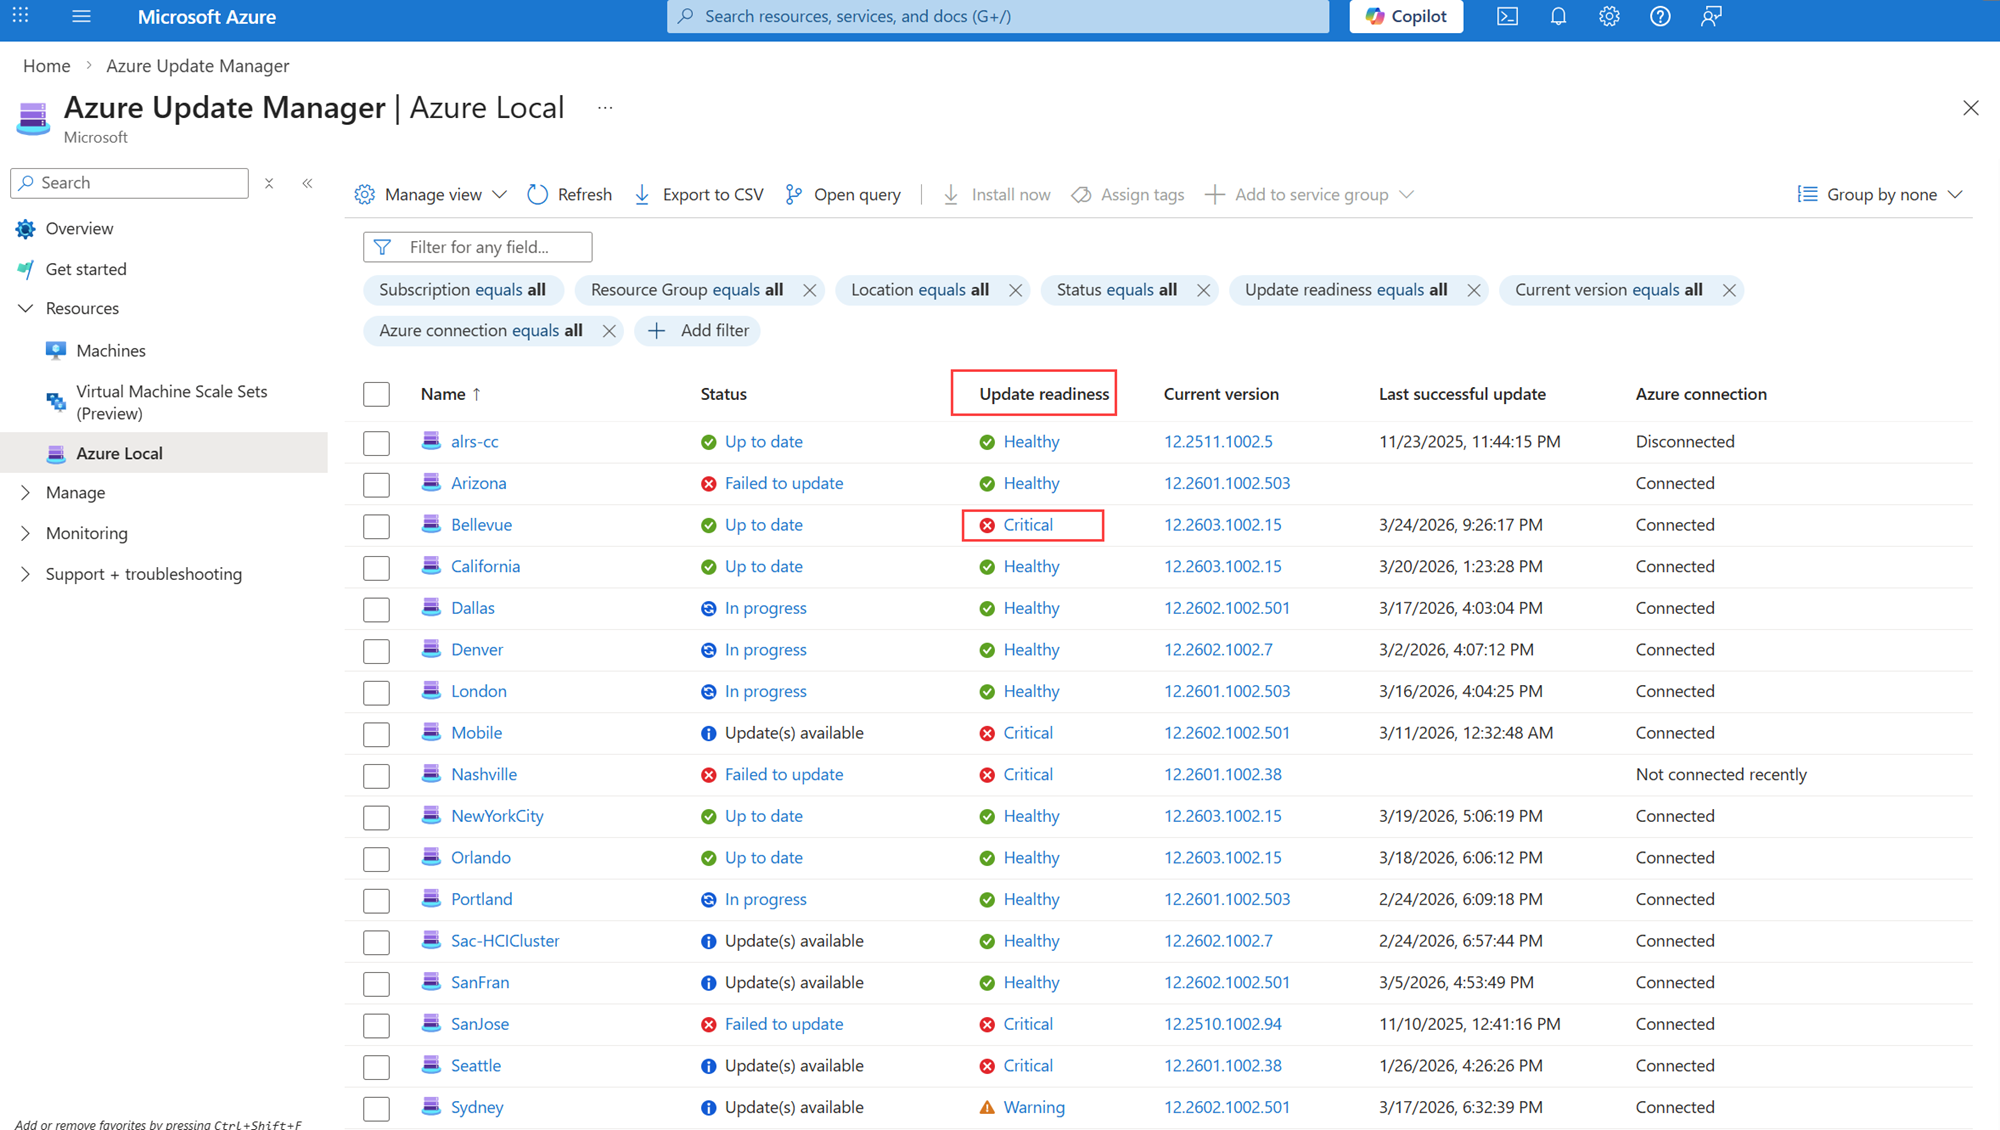Open the notifications bell
Image resolution: width=2000 pixels, height=1130 pixels.
1558,16
